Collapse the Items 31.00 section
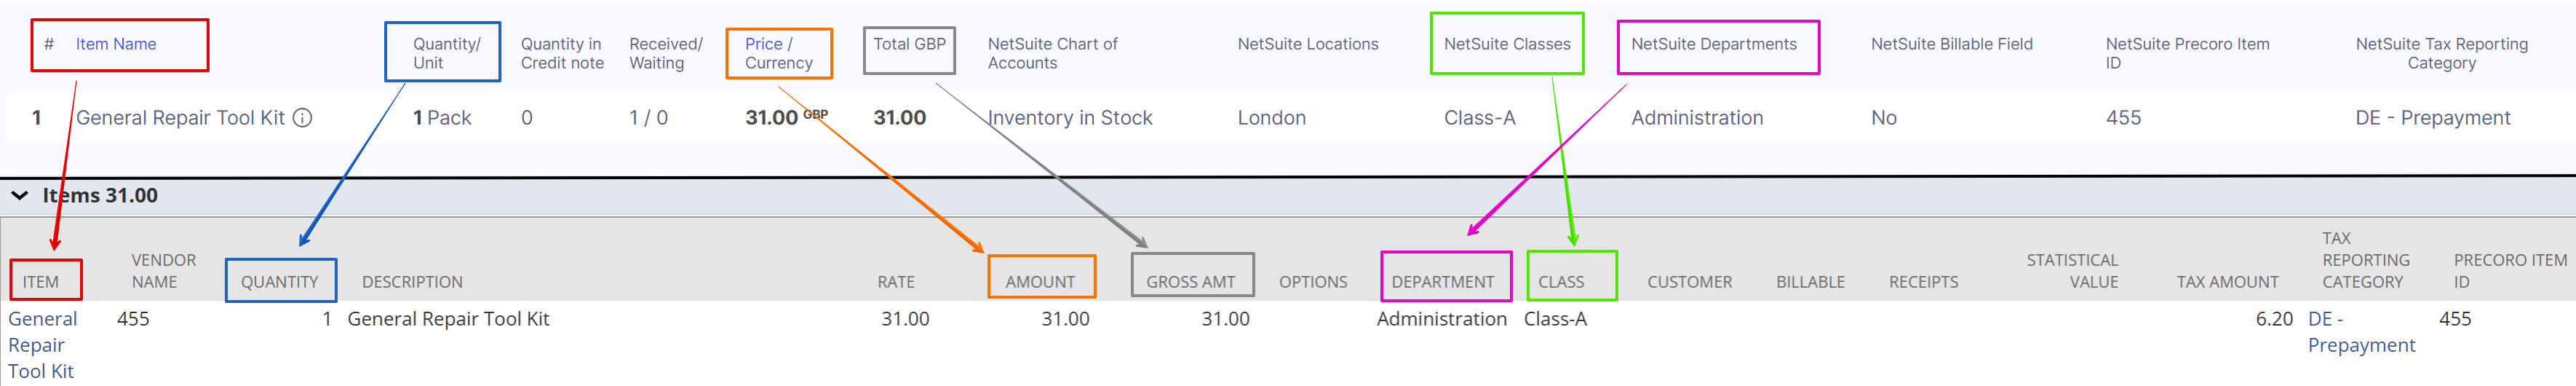 tap(20, 196)
